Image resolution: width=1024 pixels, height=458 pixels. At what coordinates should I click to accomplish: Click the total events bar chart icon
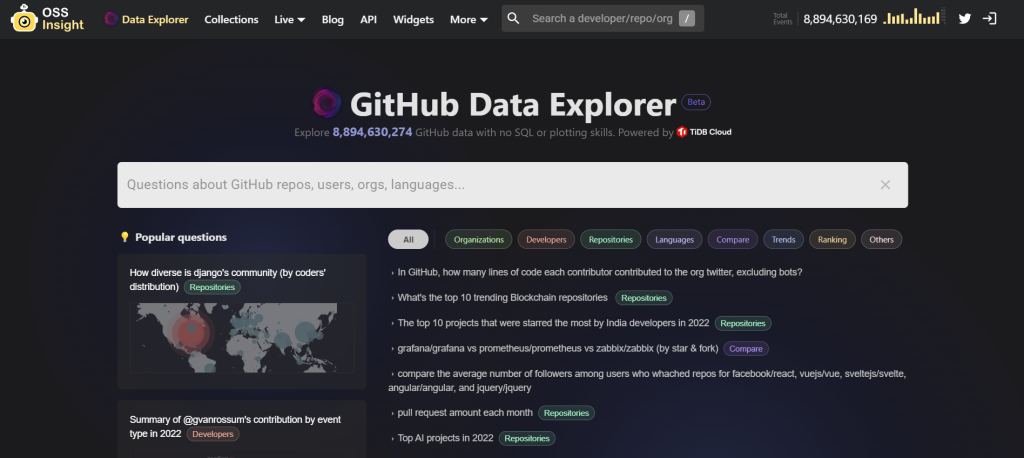(913, 18)
